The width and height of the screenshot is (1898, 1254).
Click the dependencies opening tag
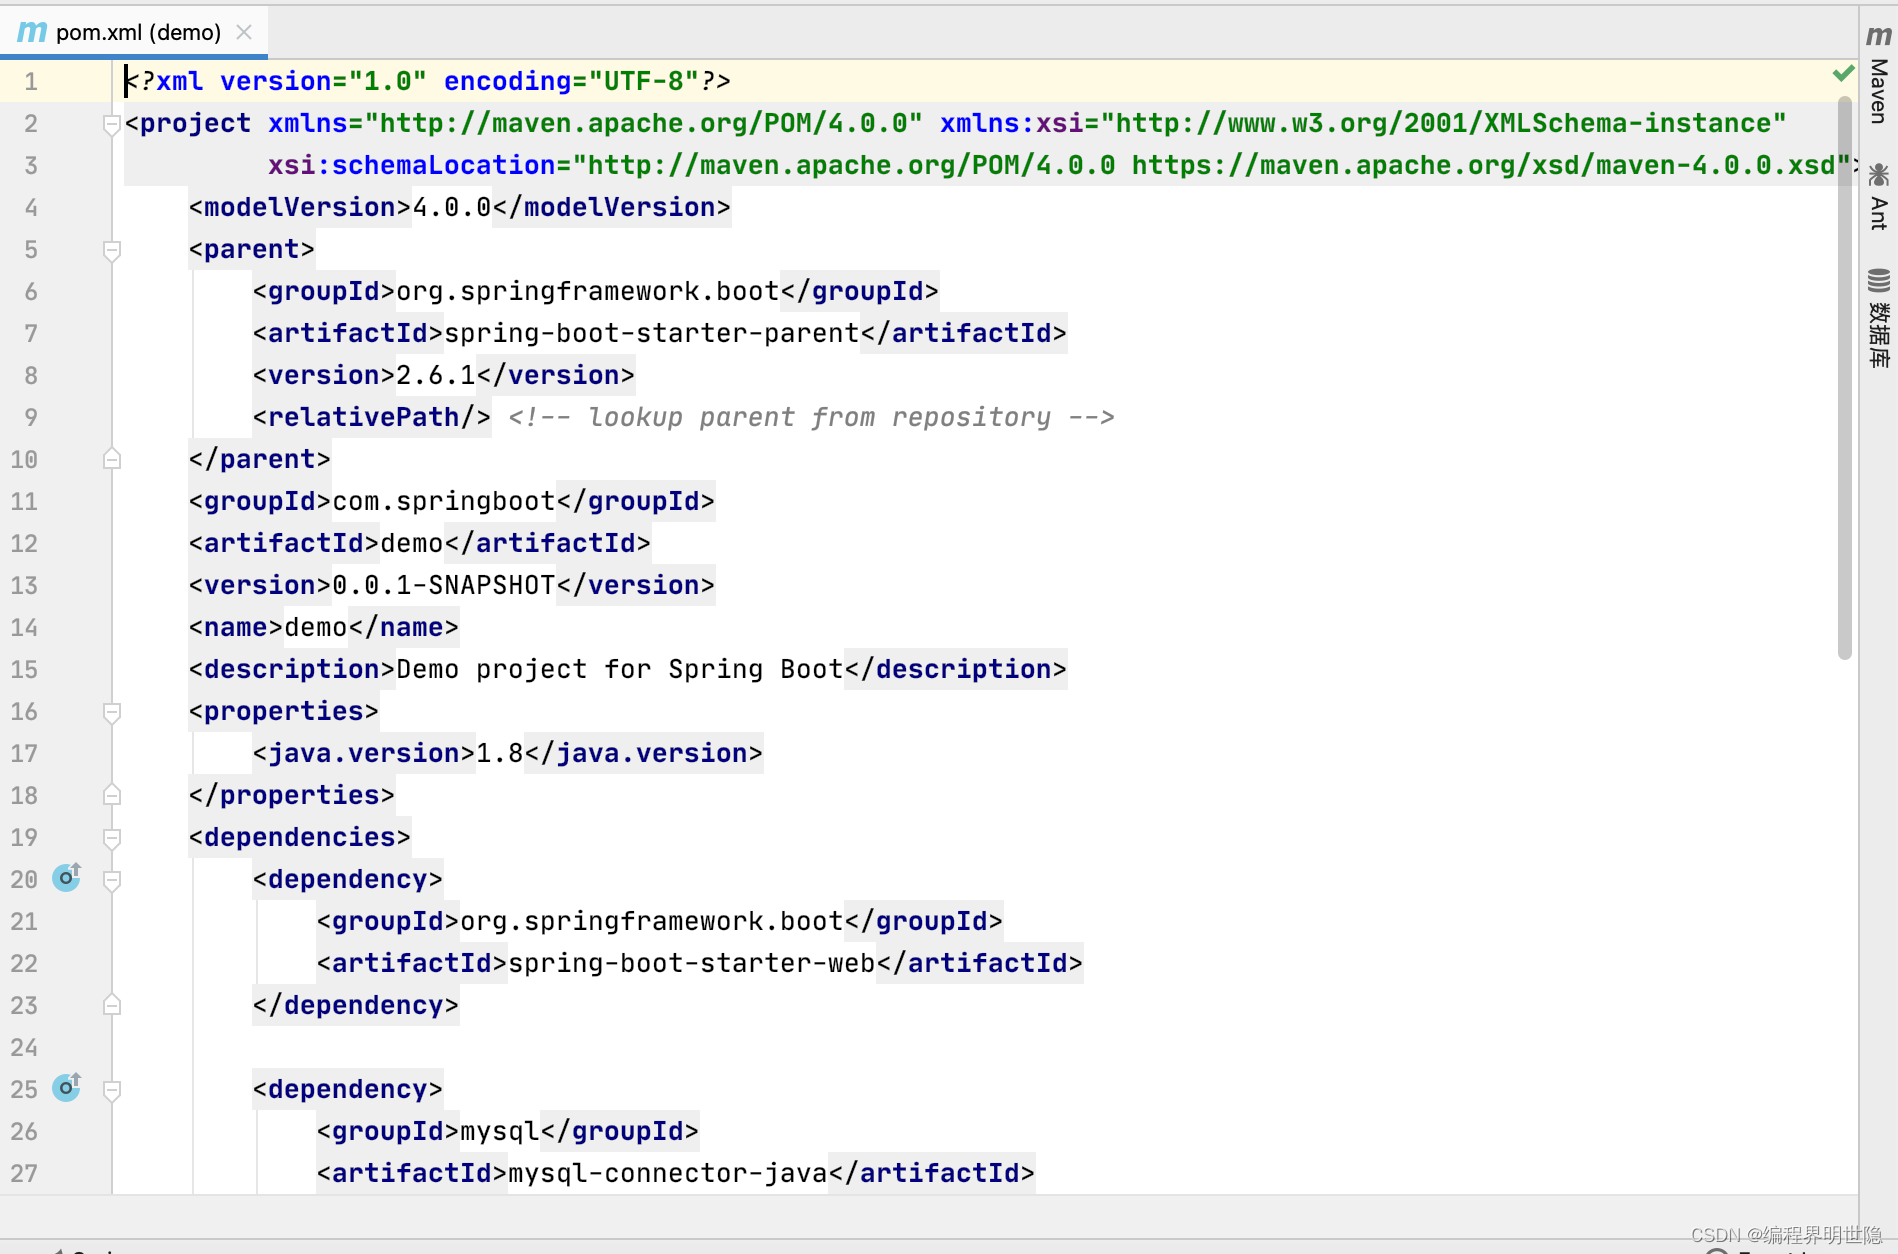(300, 837)
